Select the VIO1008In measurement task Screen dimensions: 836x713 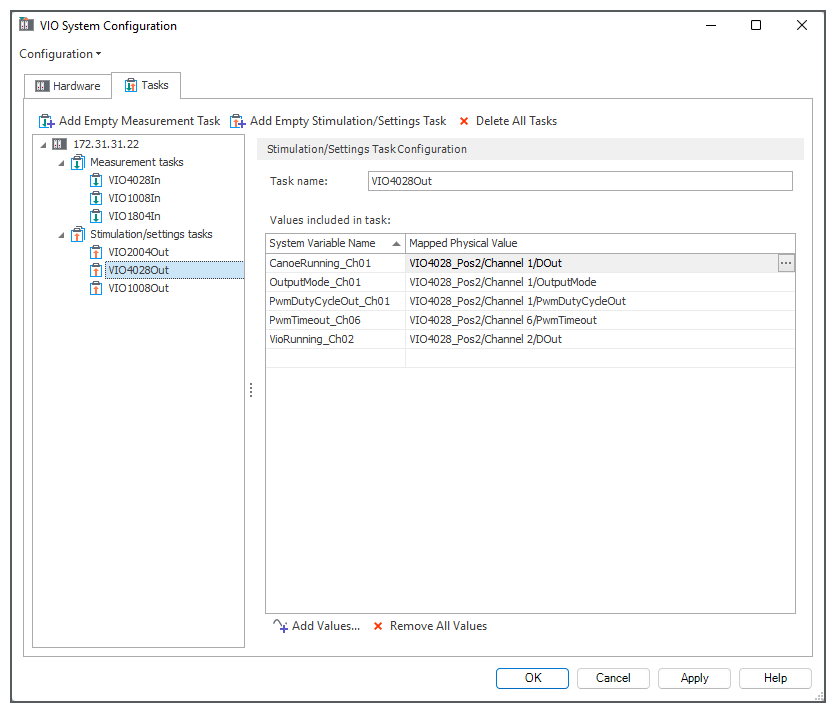(x=134, y=198)
